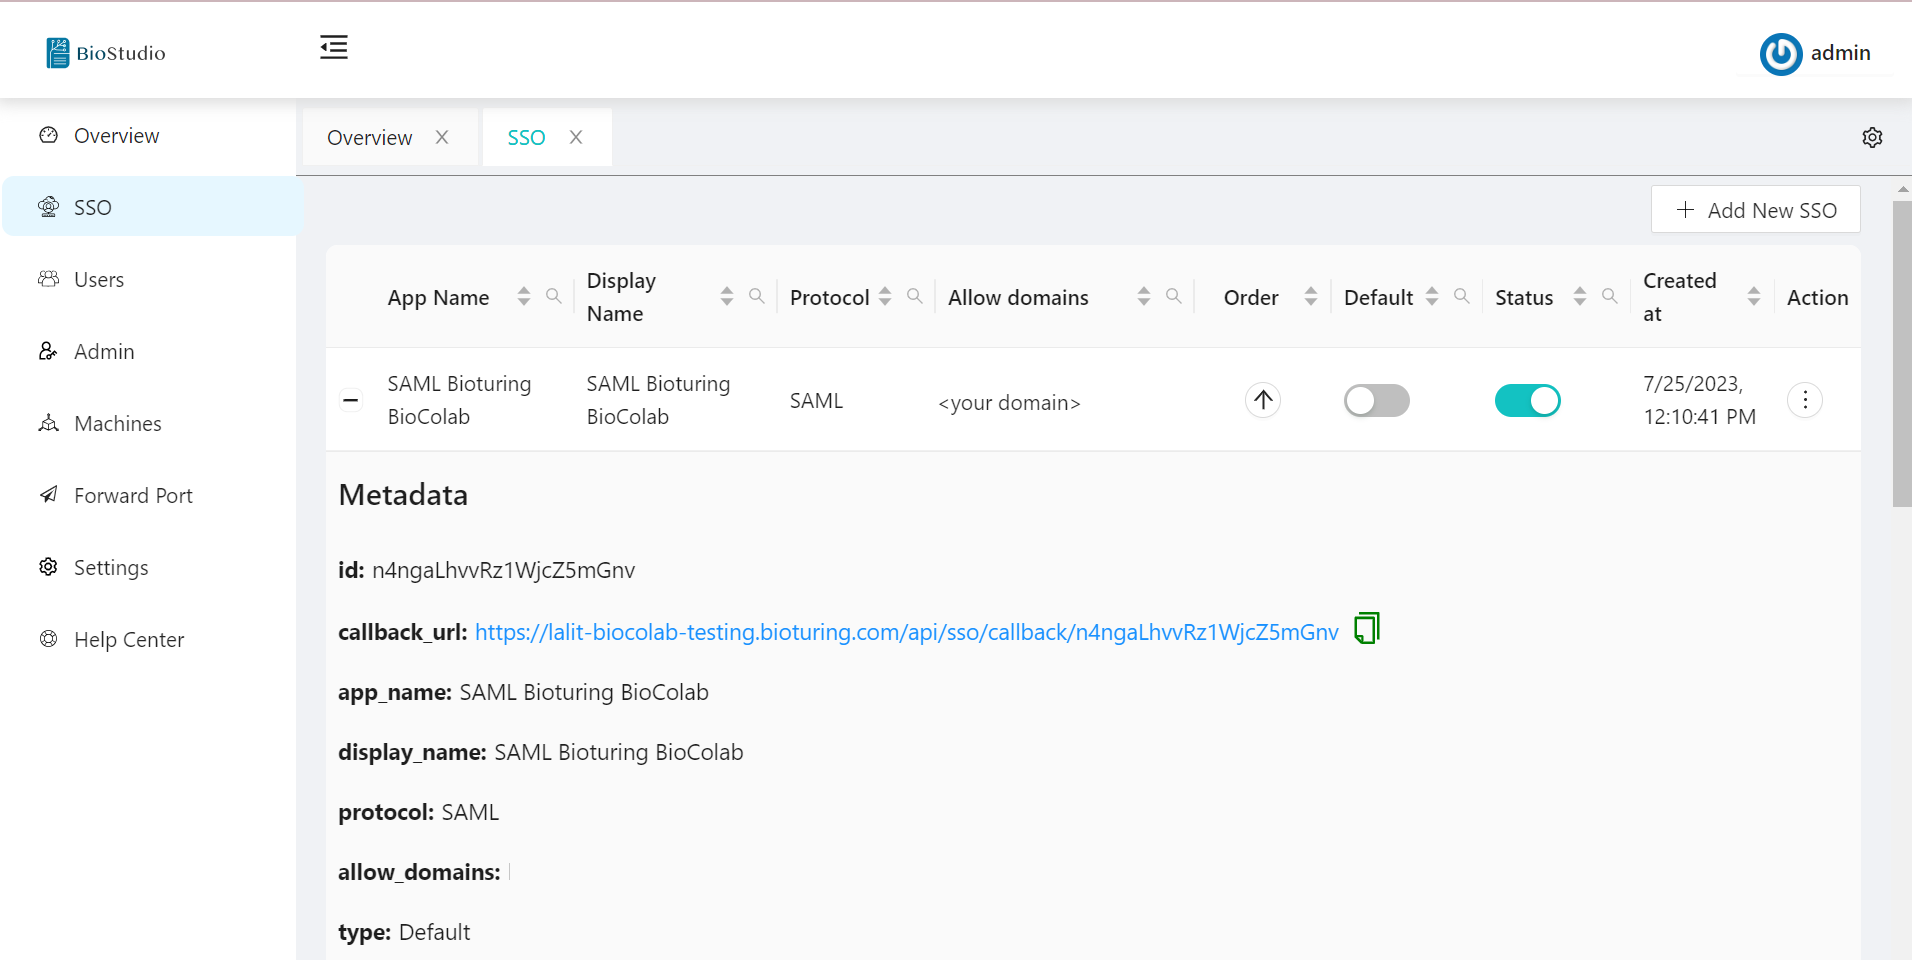Click Add New SSO button
The width and height of the screenshot is (1912, 960).
click(1755, 210)
